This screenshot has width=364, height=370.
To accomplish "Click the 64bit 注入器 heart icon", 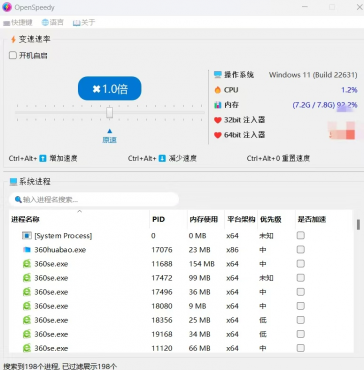I will point(218,135).
